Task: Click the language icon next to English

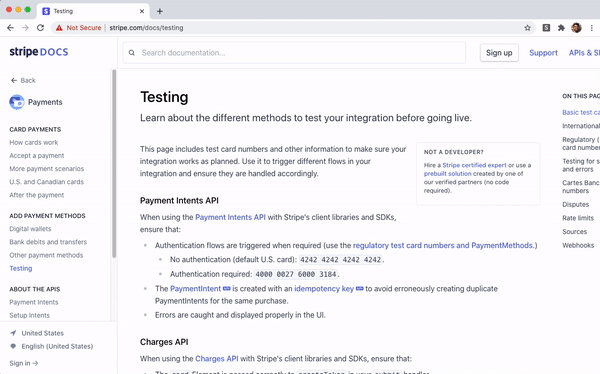Action: pyautogui.click(x=13, y=346)
